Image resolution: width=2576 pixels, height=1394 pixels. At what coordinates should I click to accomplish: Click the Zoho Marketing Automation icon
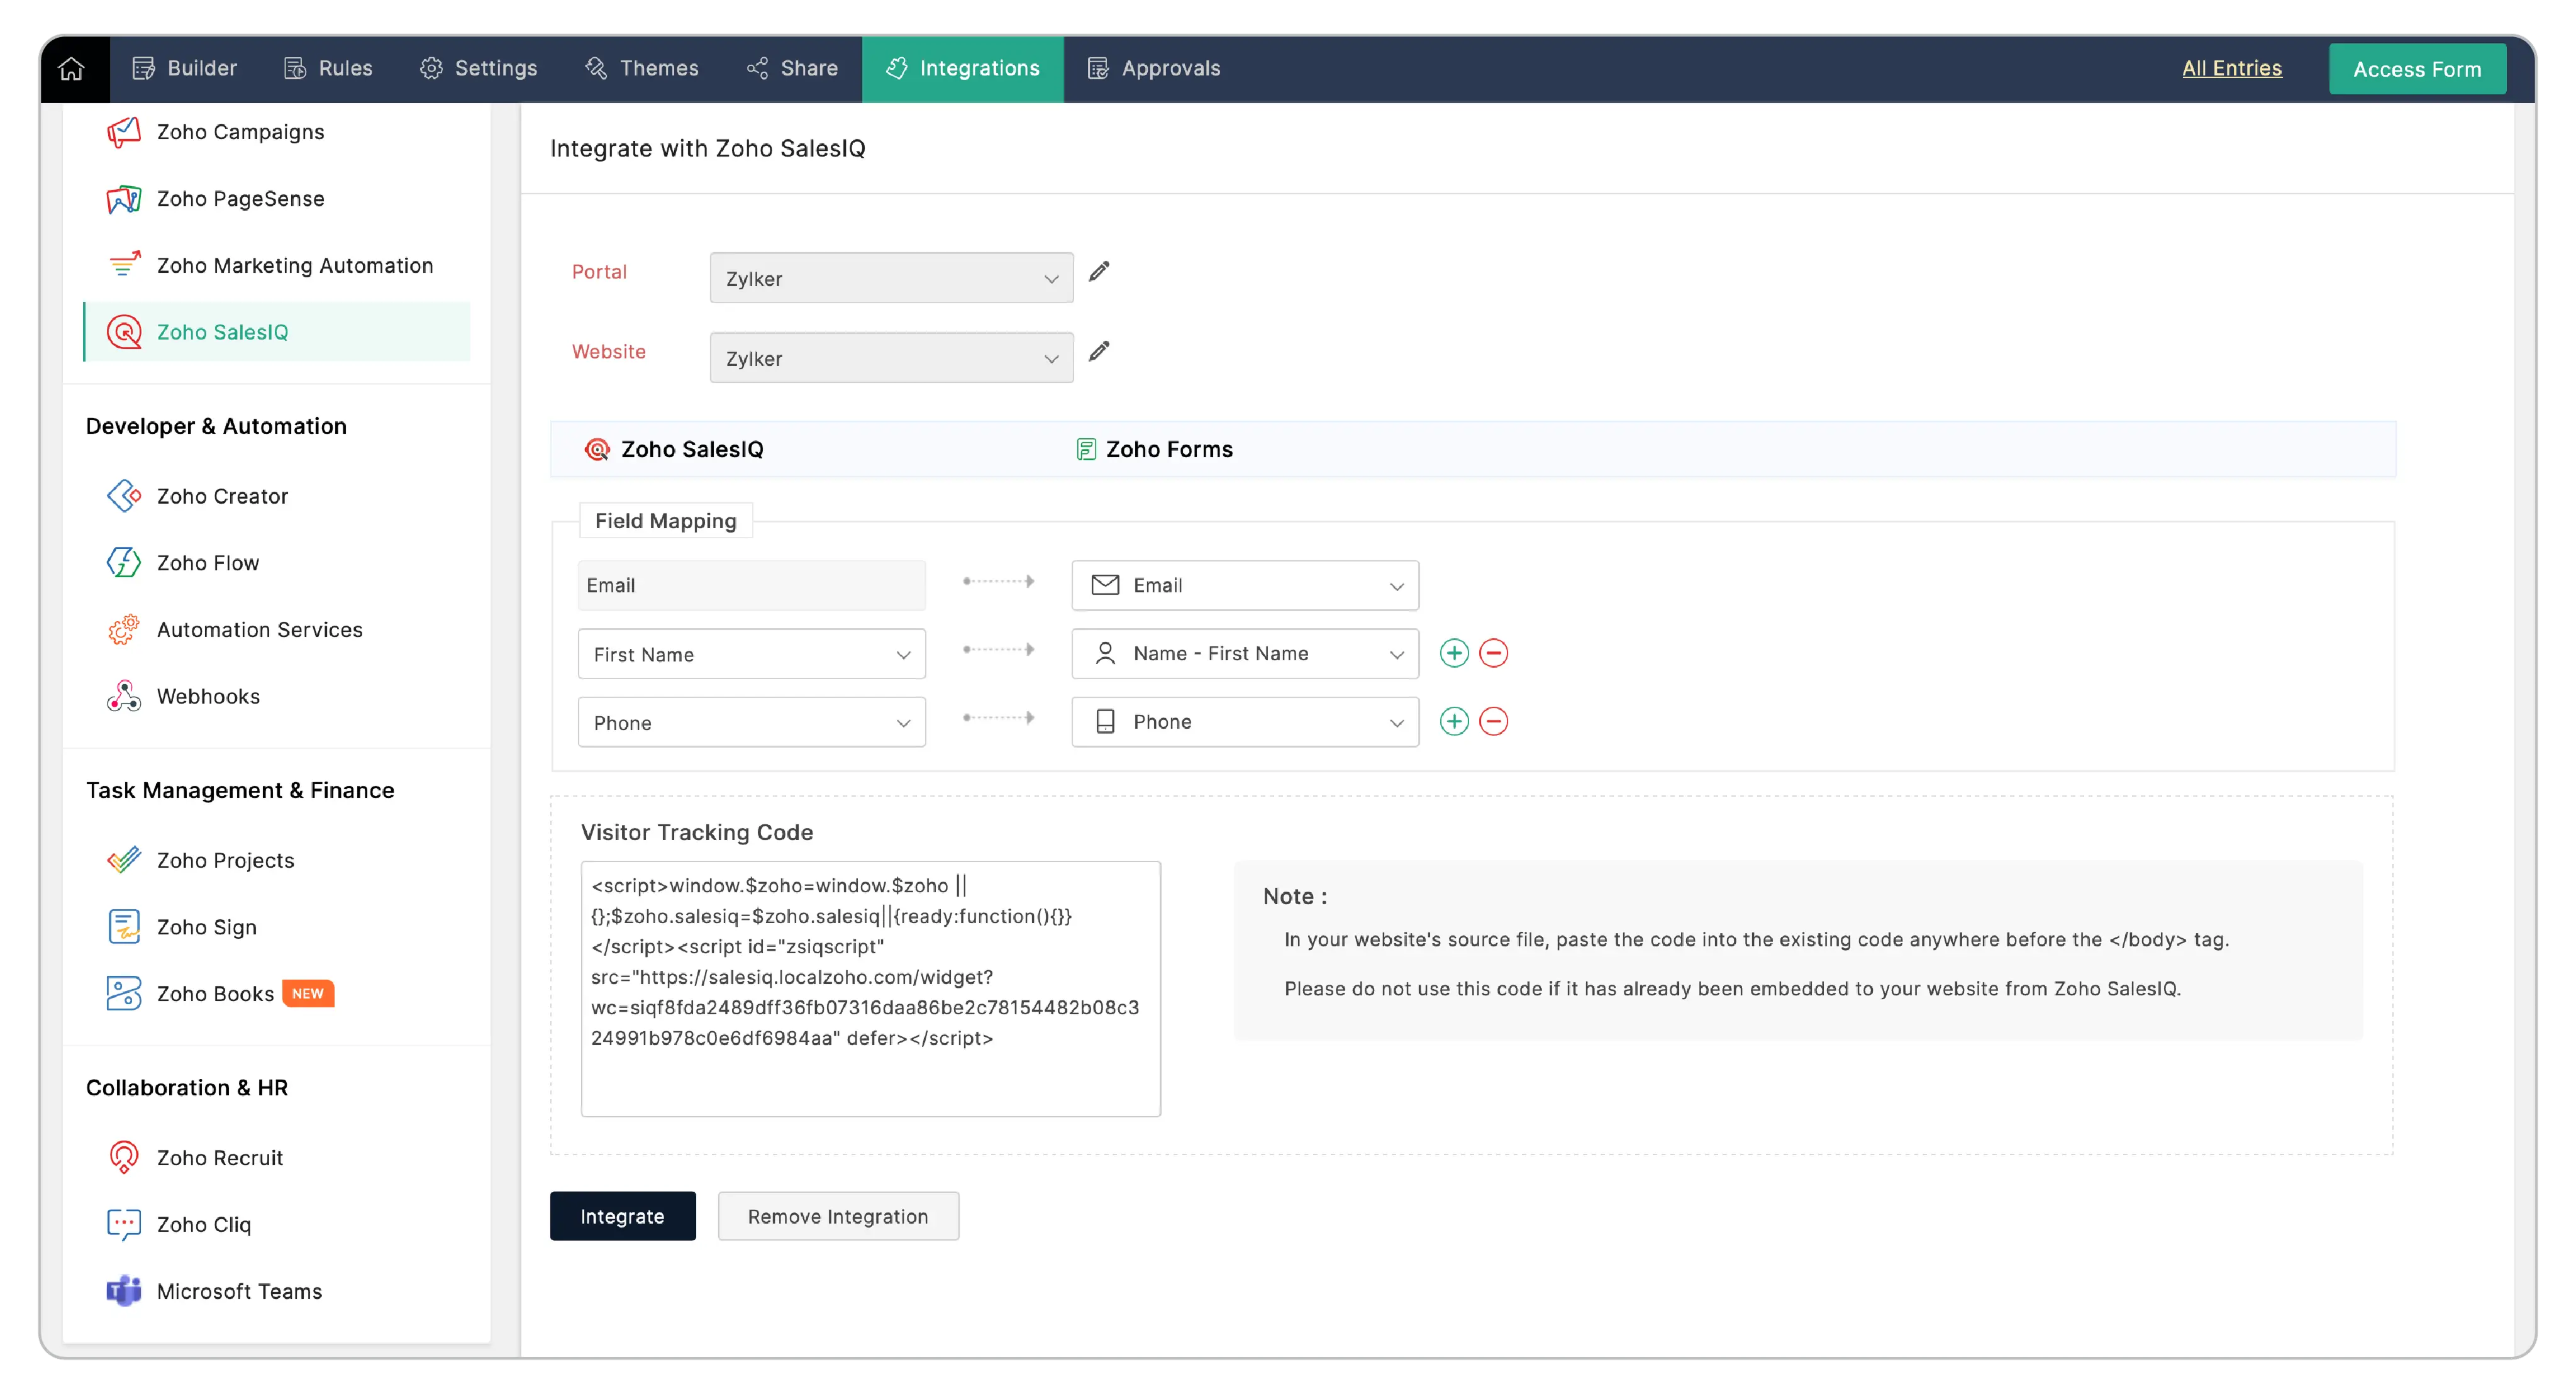click(x=123, y=265)
